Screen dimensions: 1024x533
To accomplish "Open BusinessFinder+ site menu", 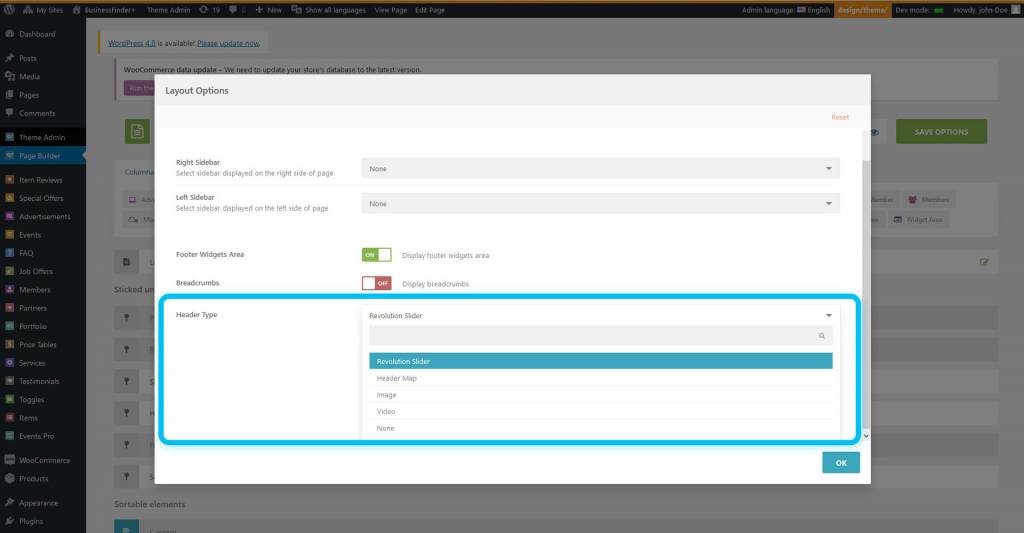I will click(104, 10).
